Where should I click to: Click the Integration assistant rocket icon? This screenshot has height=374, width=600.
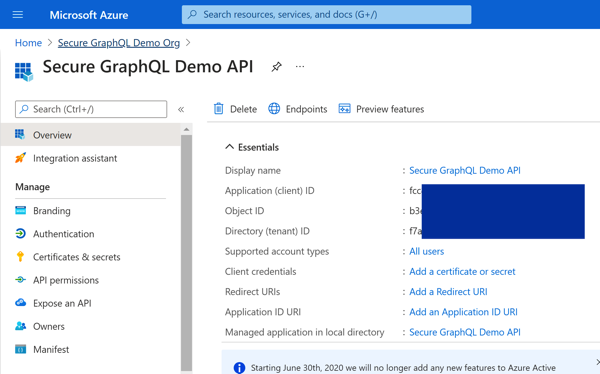point(20,158)
